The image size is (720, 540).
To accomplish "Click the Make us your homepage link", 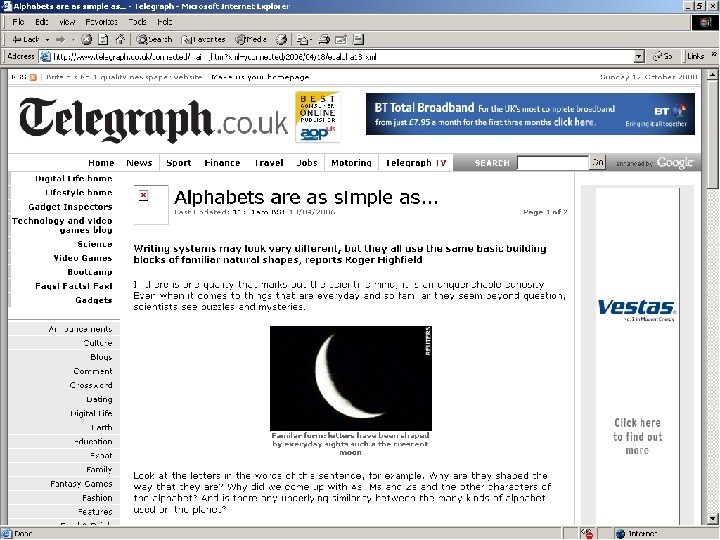I will (x=260, y=77).
